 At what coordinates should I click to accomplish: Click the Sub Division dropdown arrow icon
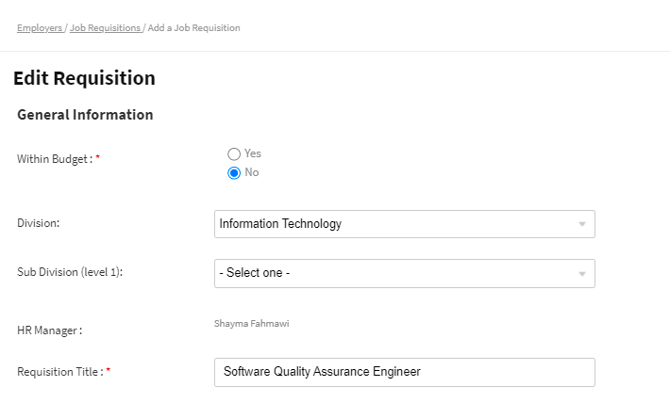(582, 273)
